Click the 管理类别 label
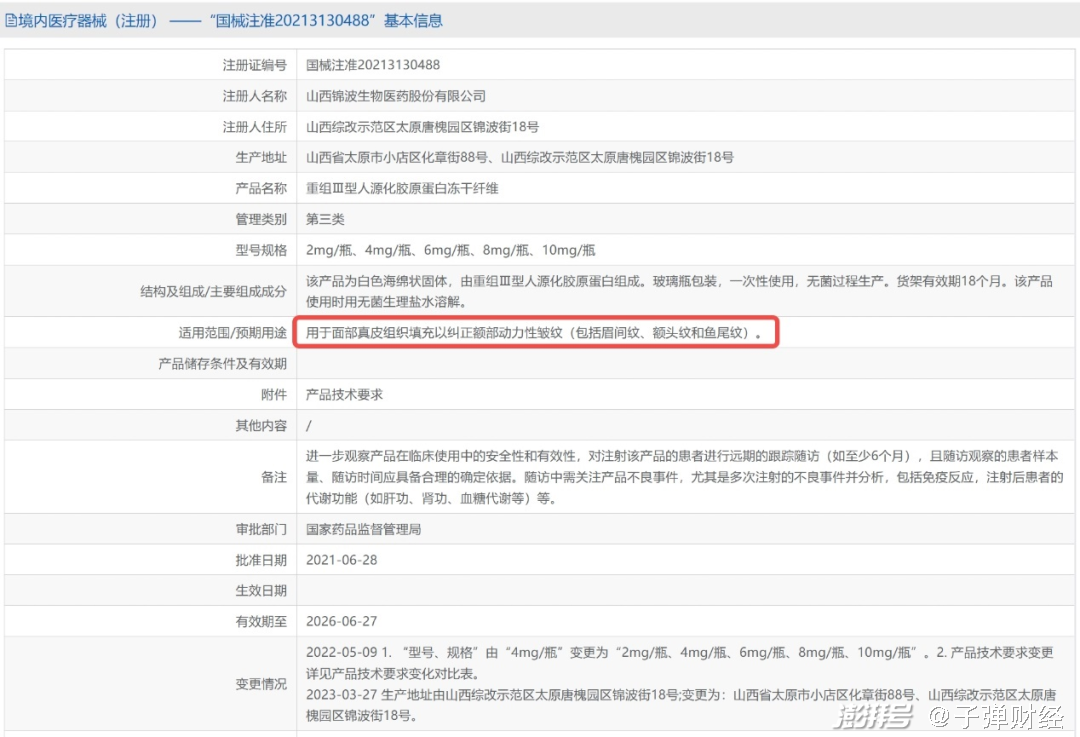 tap(260, 219)
